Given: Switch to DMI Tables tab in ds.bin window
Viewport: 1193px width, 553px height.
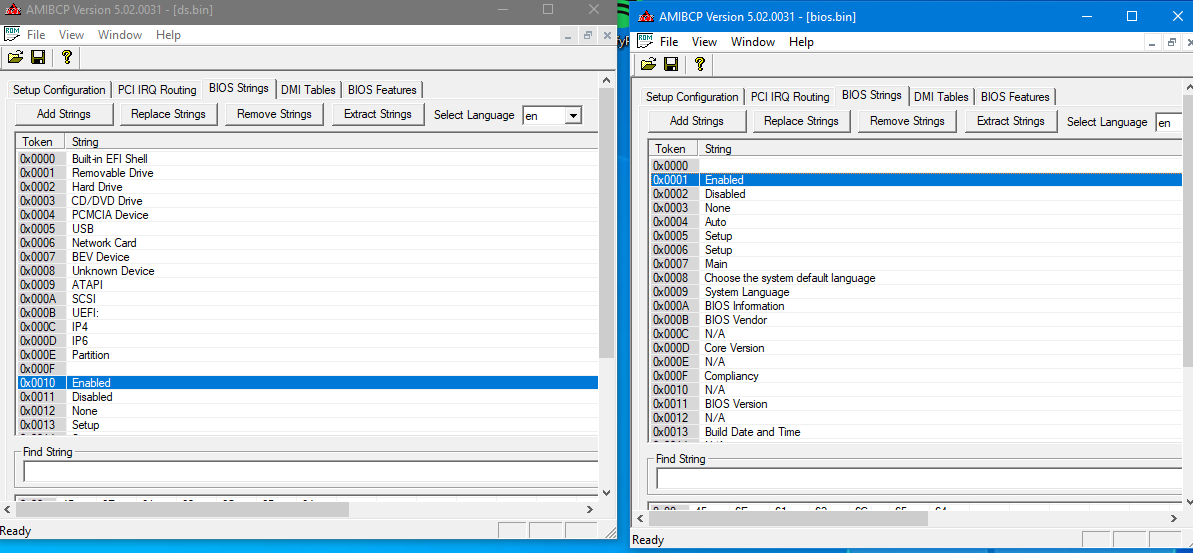Looking at the screenshot, I should point(308,90).
